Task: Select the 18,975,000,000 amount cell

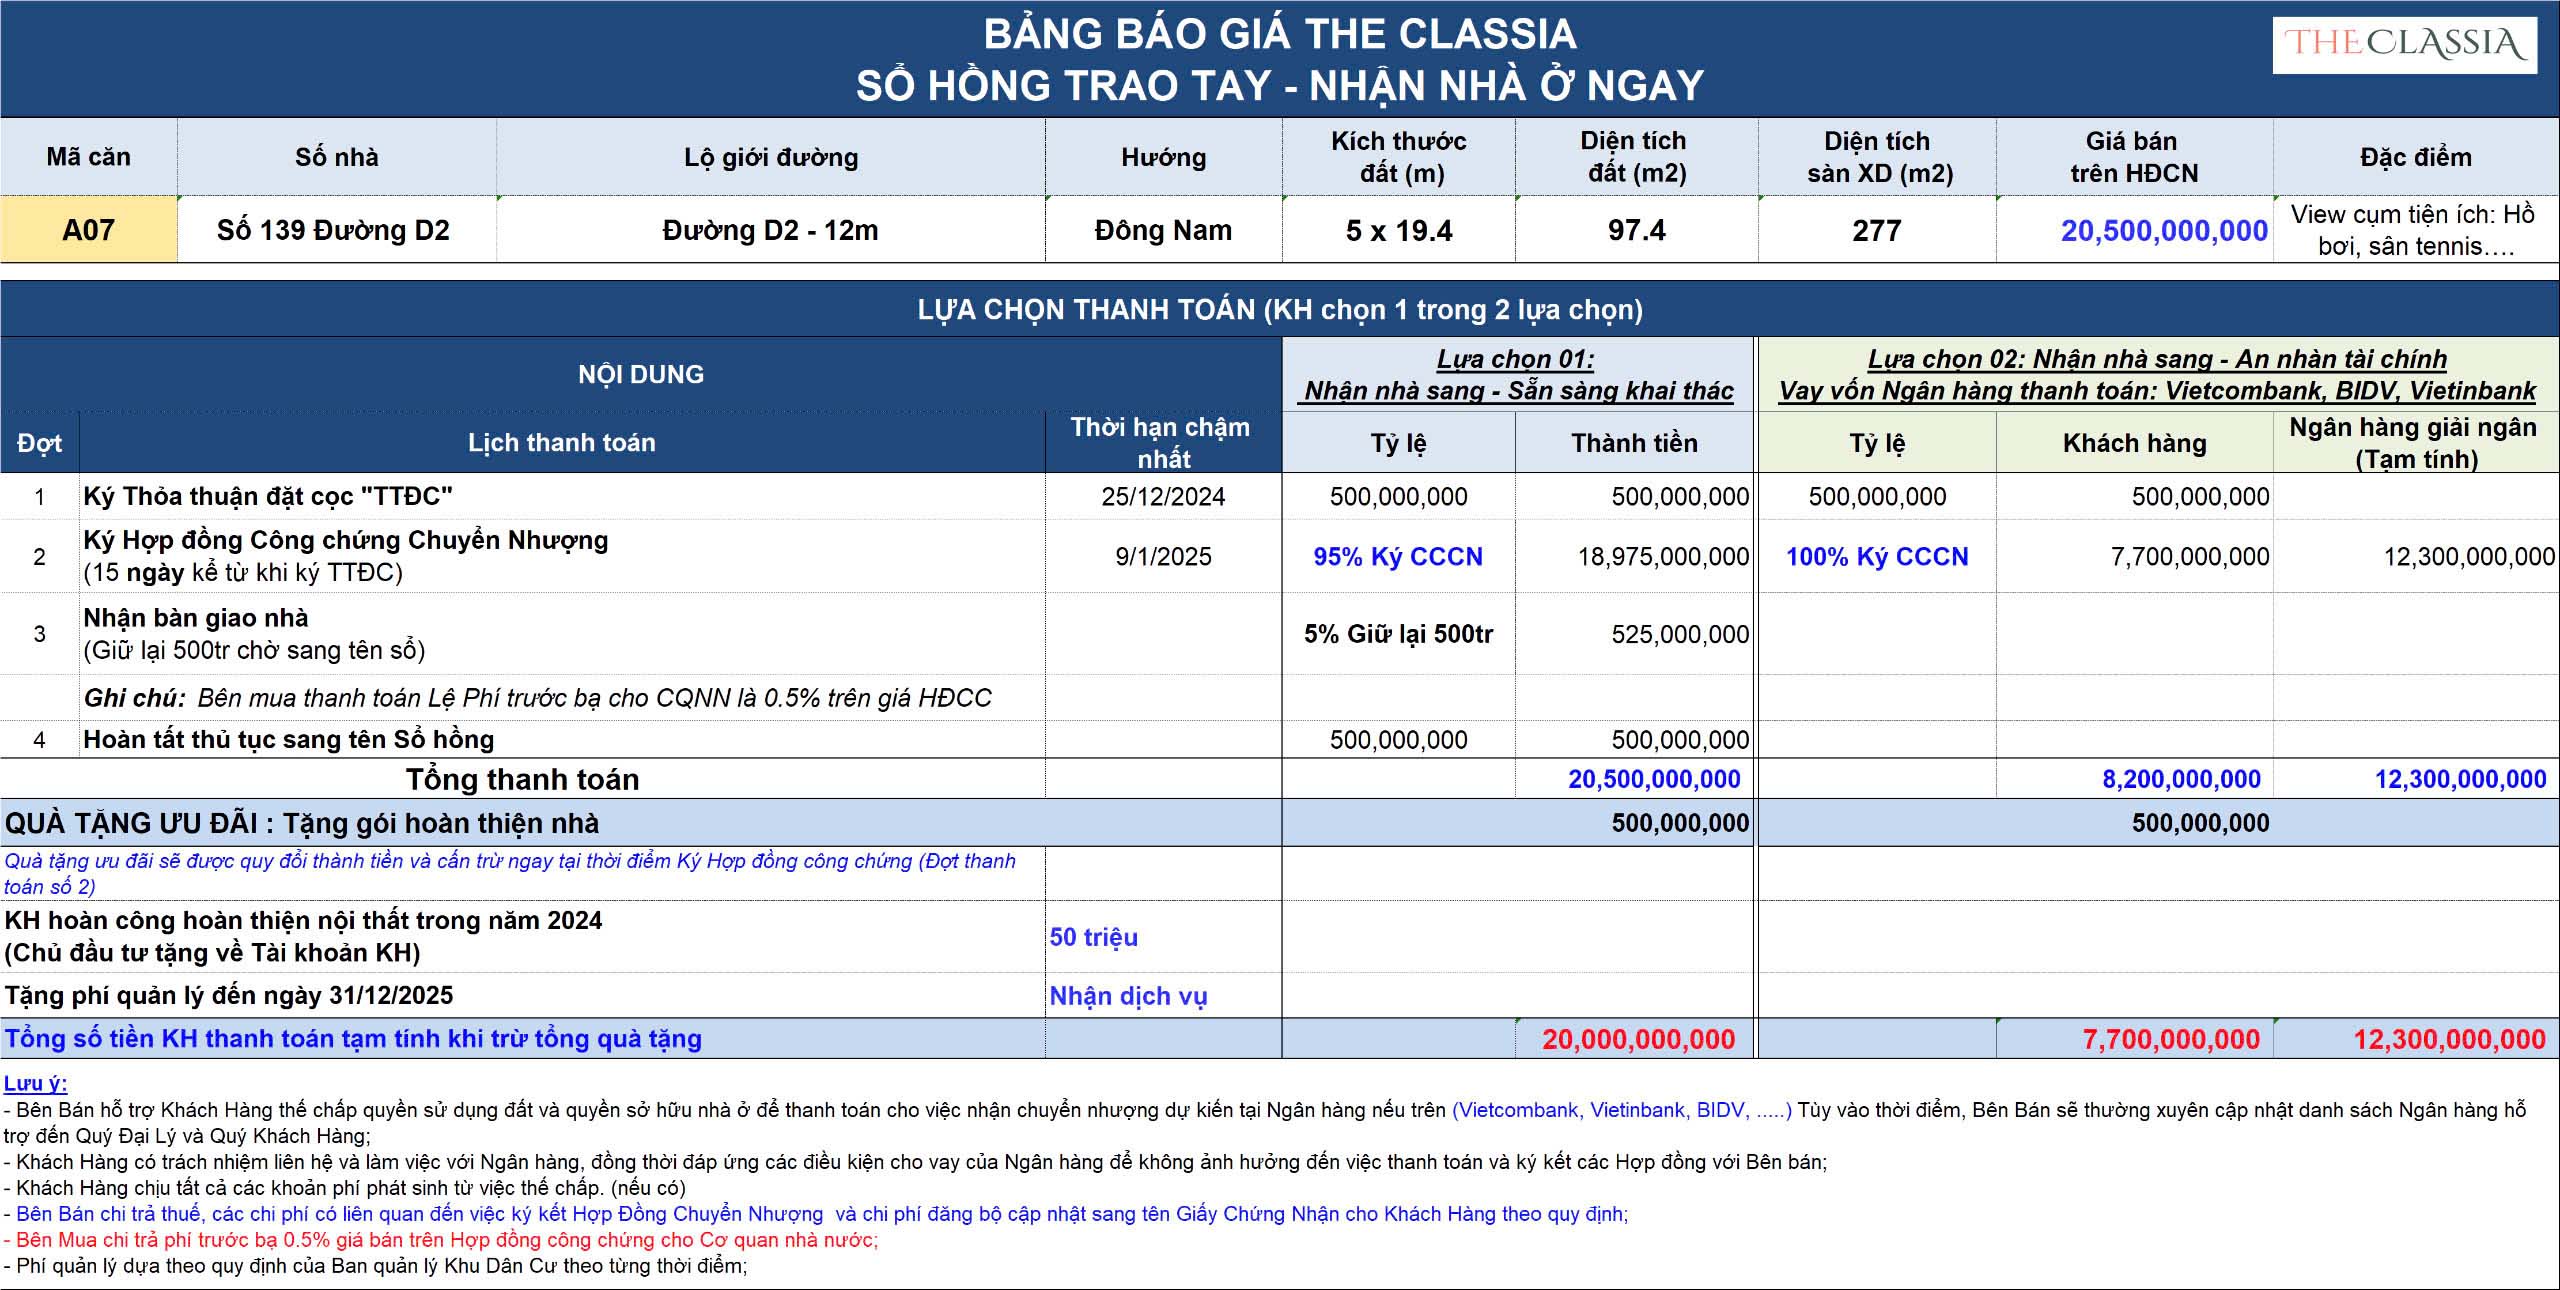Action: tap(1662, 557)
